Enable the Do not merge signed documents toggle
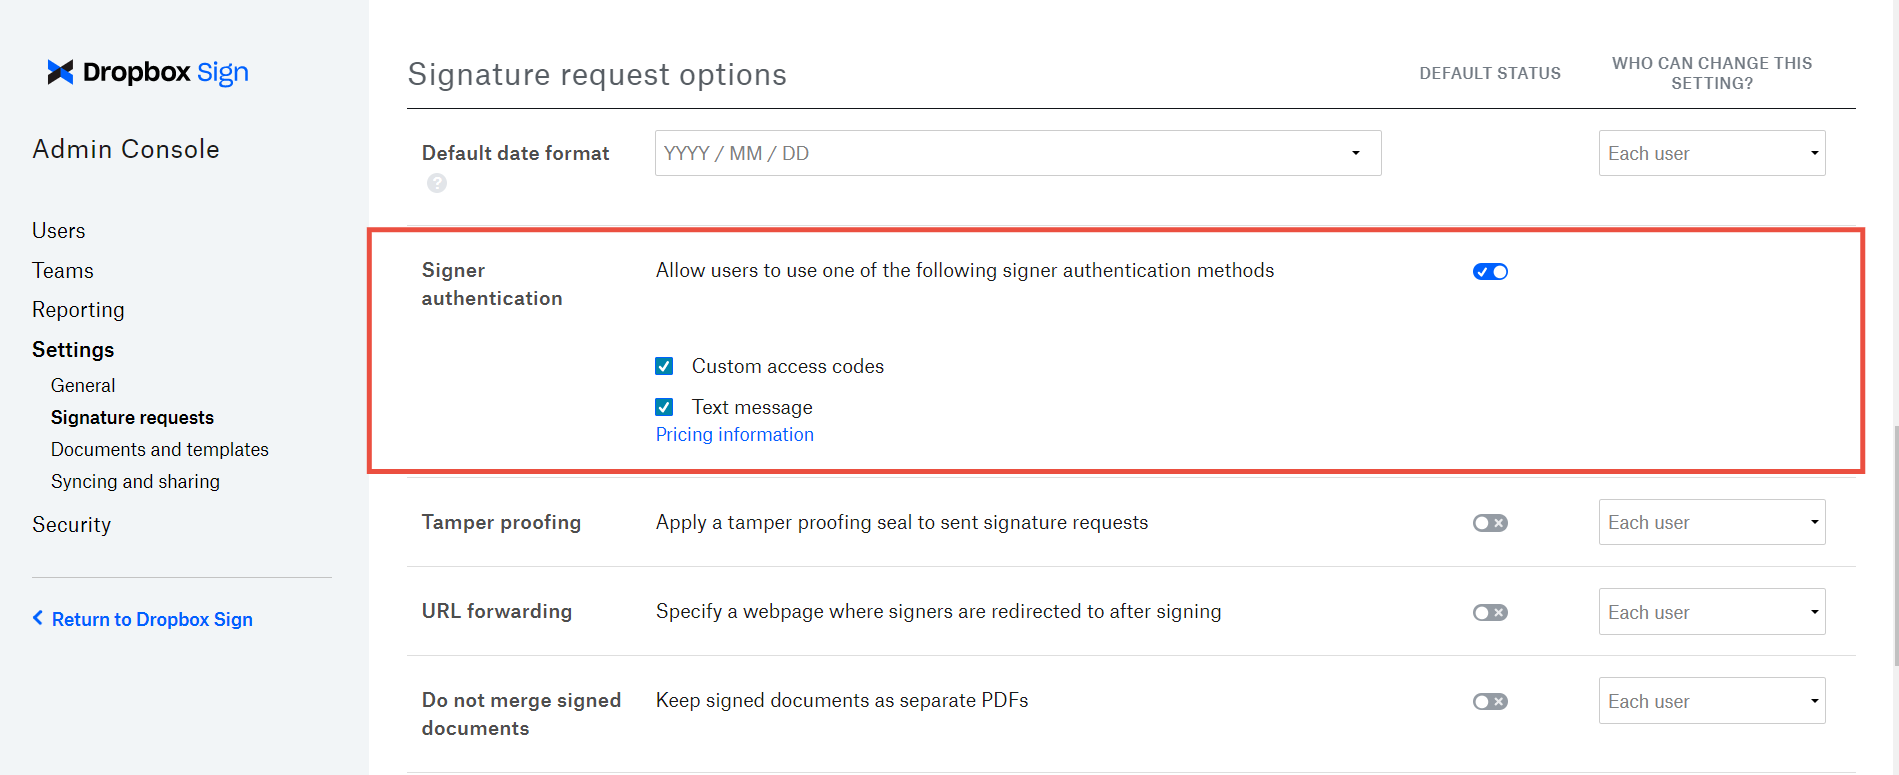This screenshot has width=1899, height=775. [1489, 701]
